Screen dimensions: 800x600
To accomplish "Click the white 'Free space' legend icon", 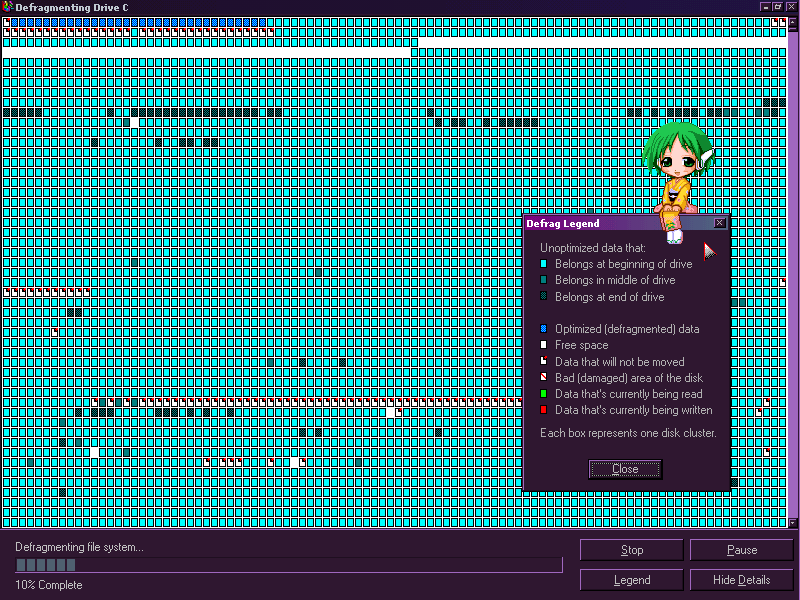I will click(543, 345).
